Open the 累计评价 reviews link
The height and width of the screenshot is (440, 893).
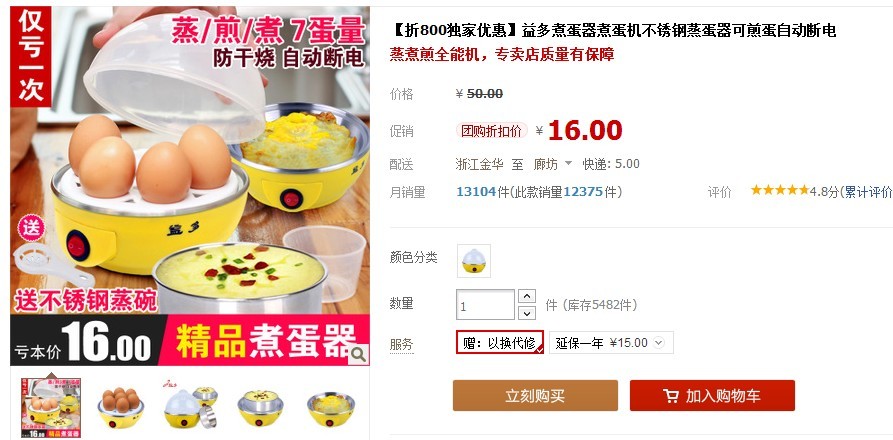(x=868, y=192)
